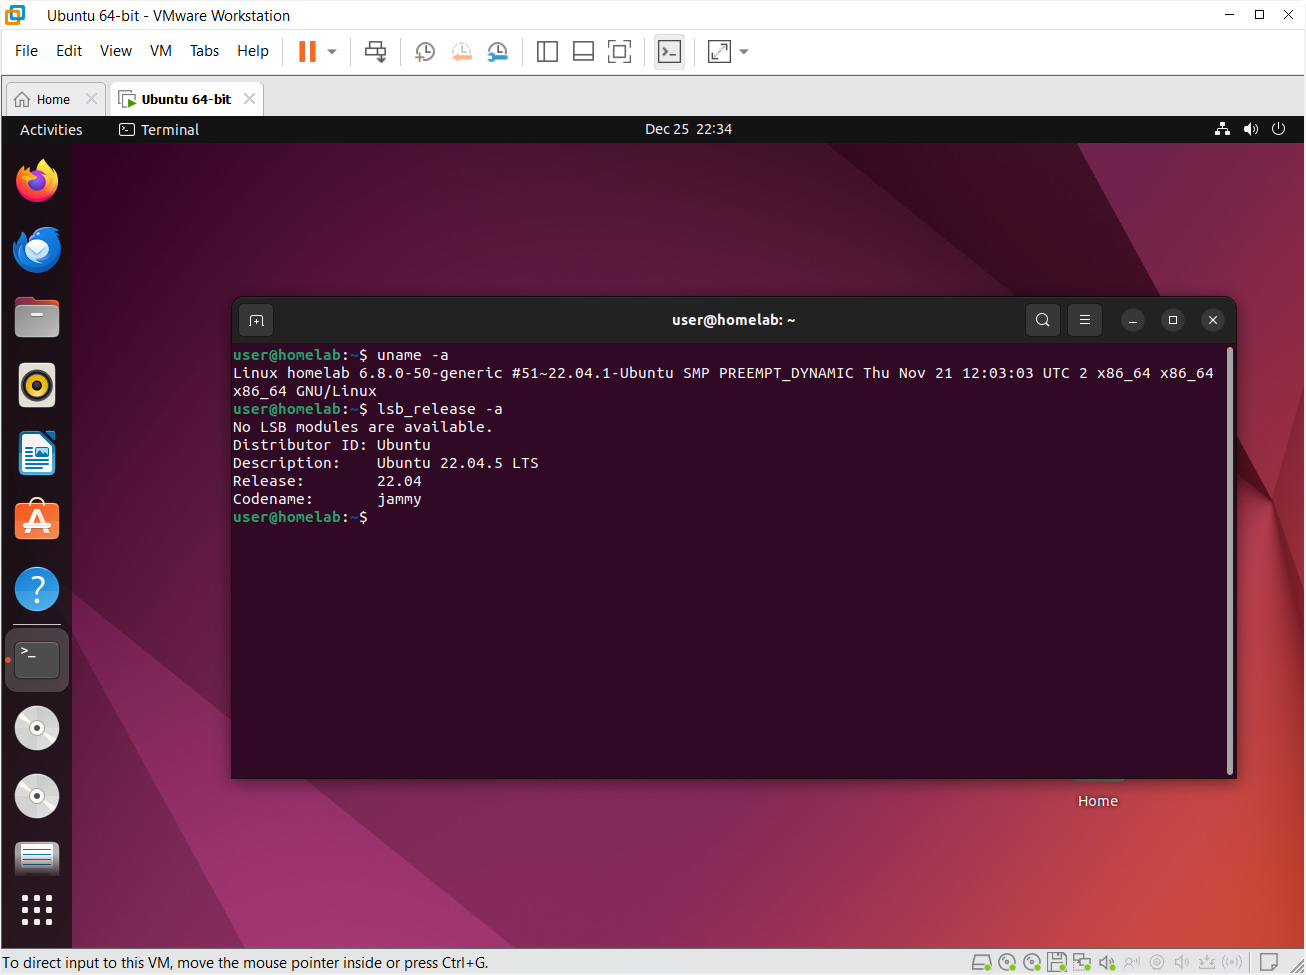1306x975 pixels.
Task: Click the CD/DVD device status icon
Action: pyautogui.click(x=1008, y=962)
